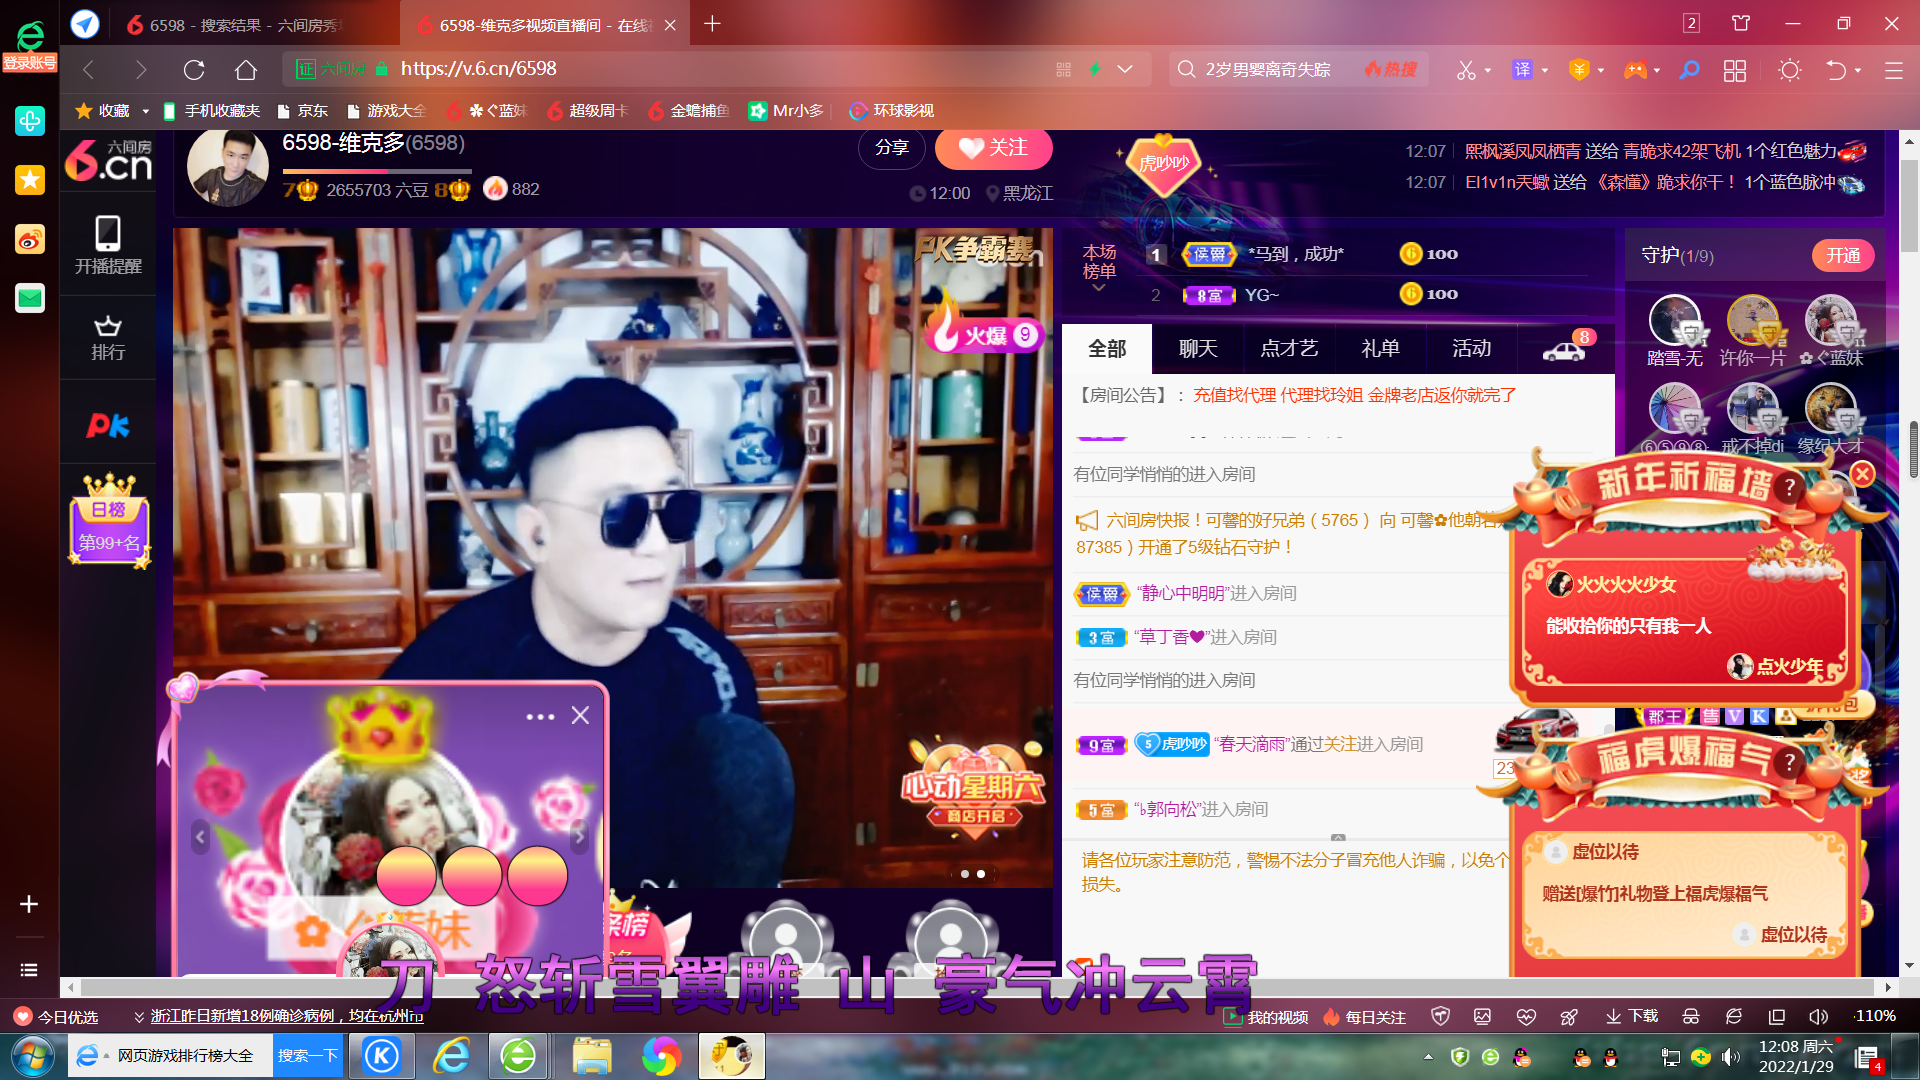Open the 译 translate tool icon
This screenshot has height=1080, width=1920.
(1522, 70)
